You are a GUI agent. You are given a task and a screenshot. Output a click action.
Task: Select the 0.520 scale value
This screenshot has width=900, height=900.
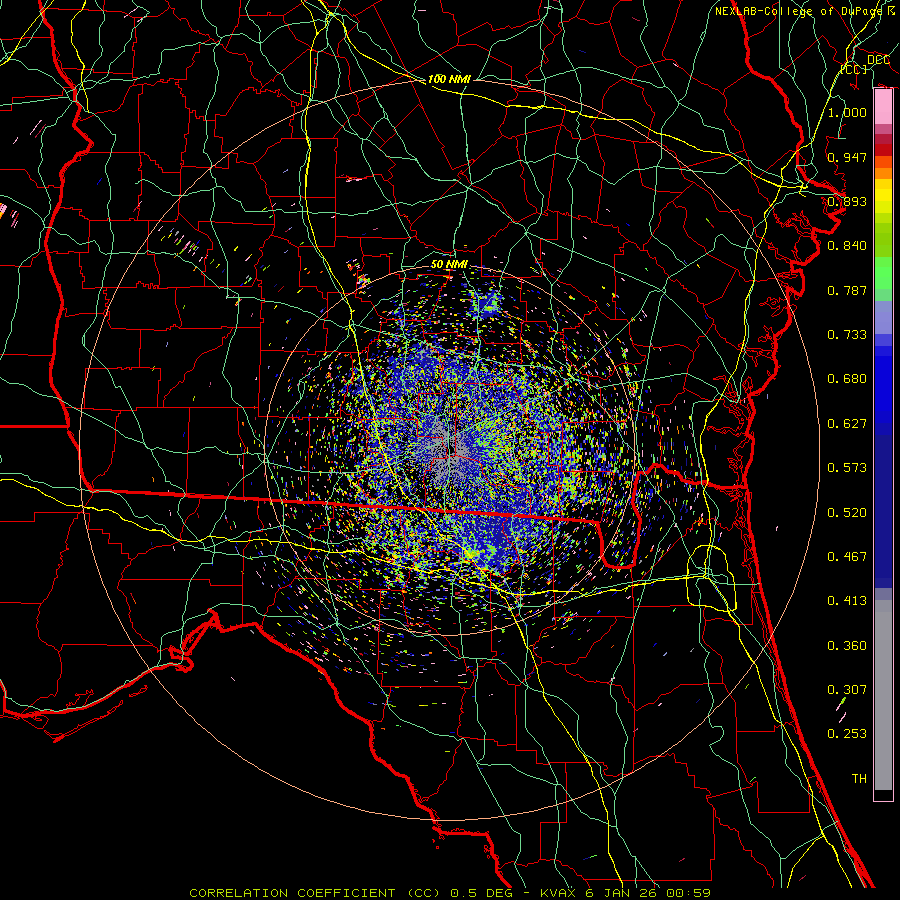[x=847, y=512]
